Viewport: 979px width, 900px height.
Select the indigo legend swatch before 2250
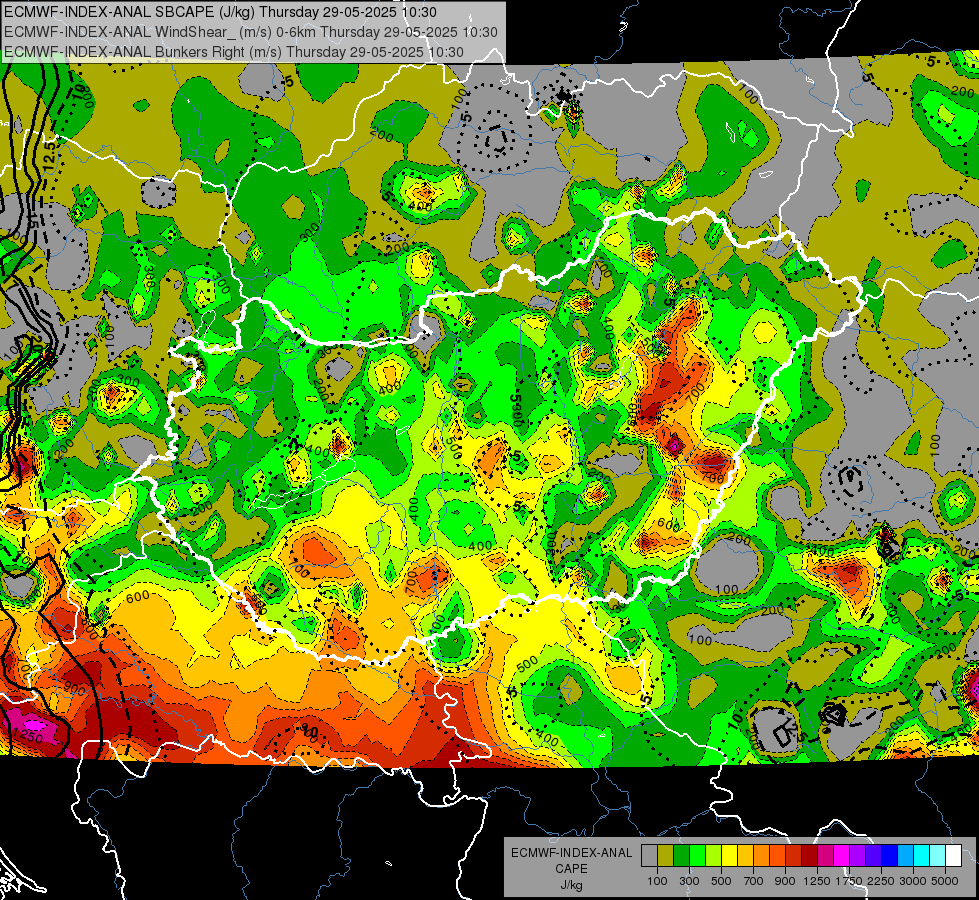point(873,855)
